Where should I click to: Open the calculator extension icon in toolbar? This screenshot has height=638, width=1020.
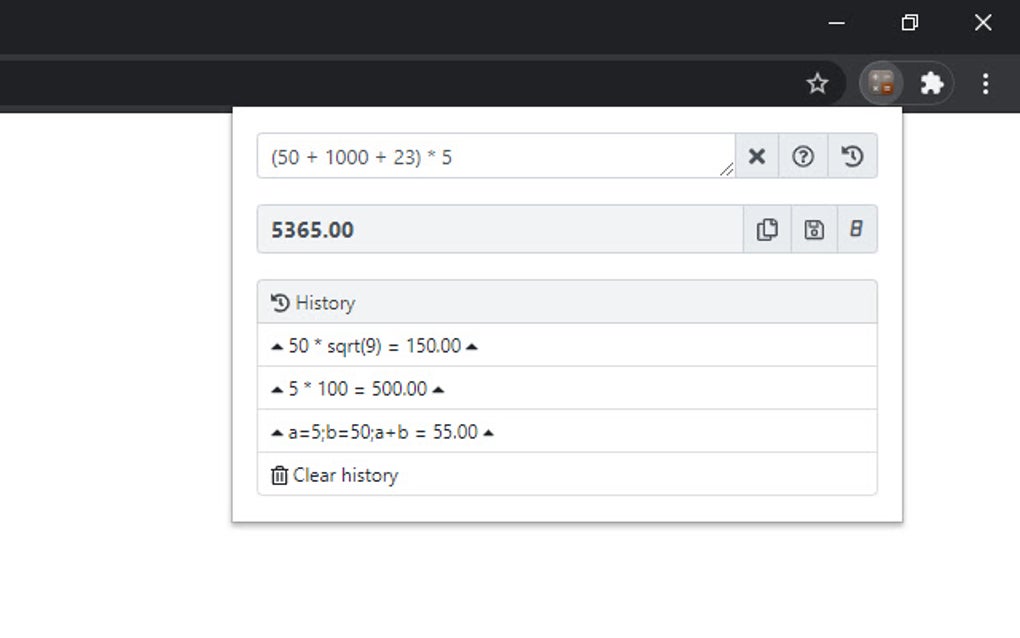[x=881, y=83]
